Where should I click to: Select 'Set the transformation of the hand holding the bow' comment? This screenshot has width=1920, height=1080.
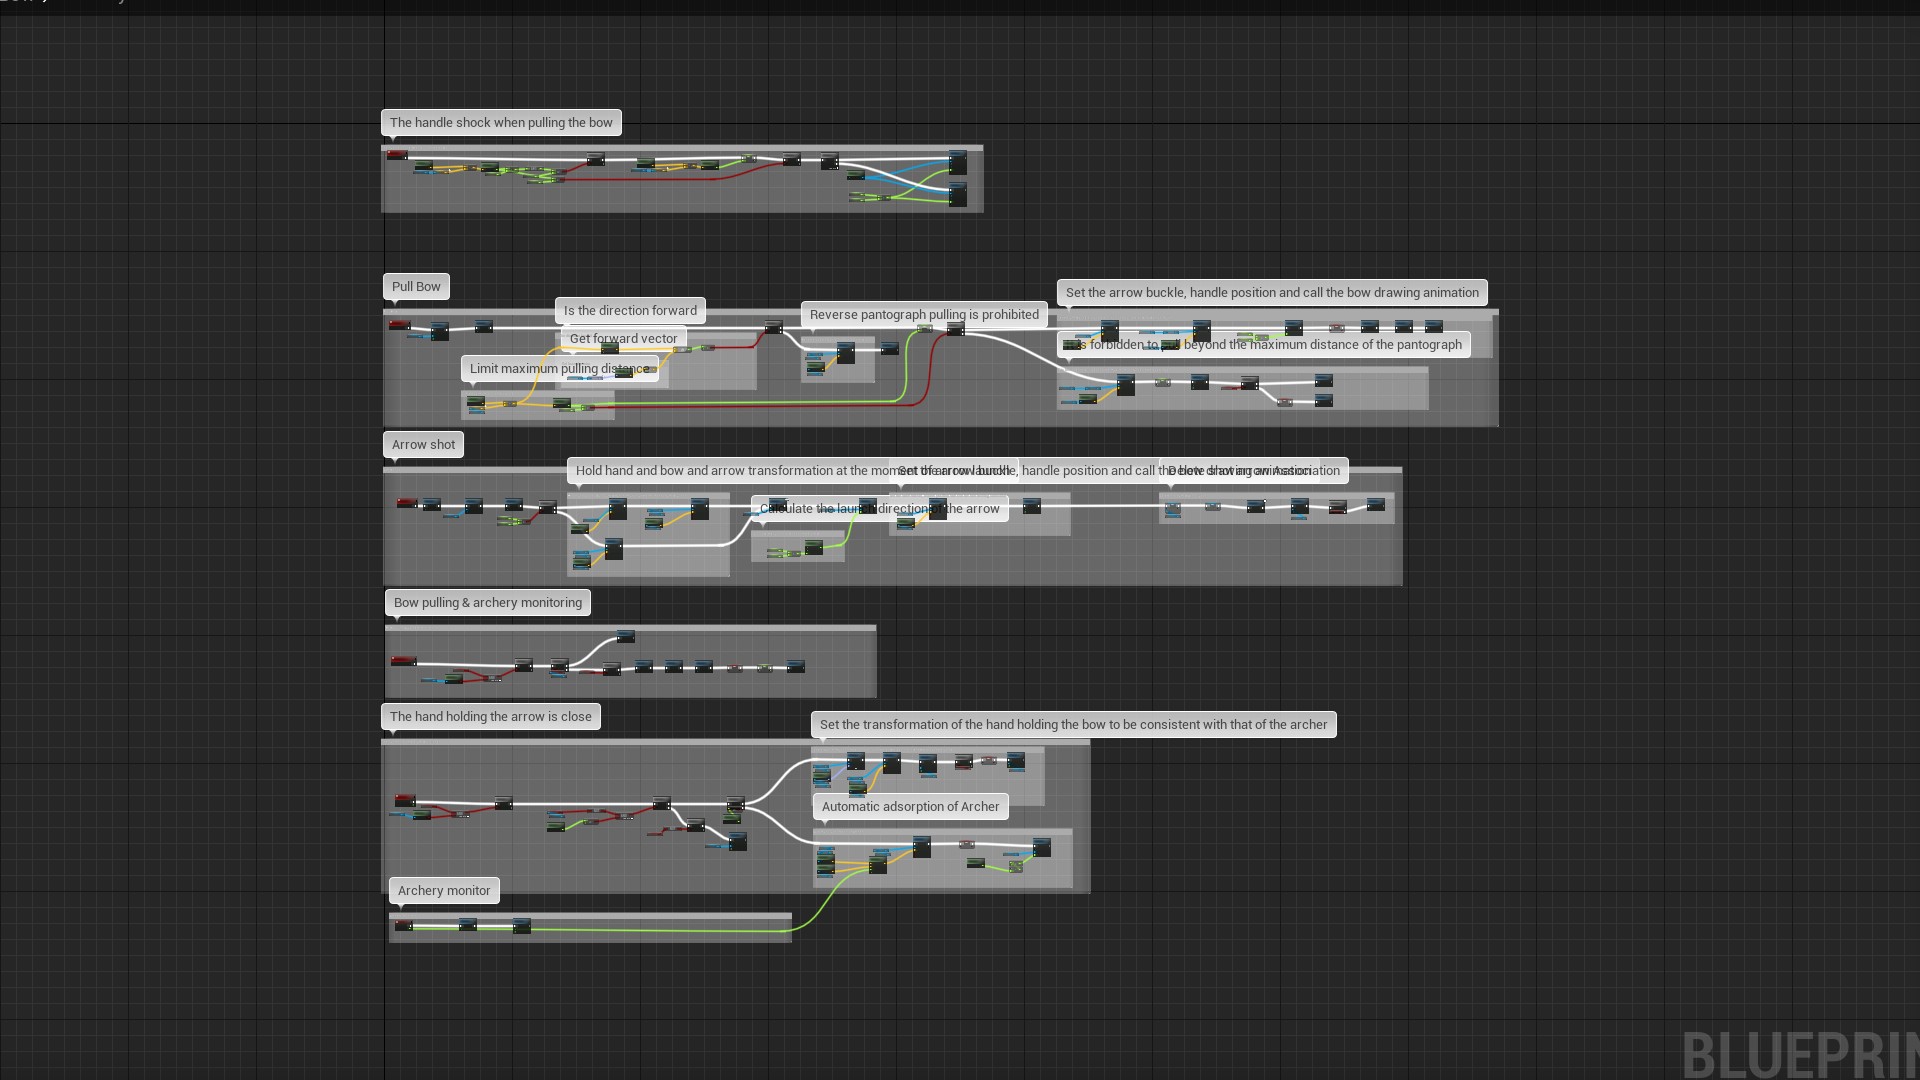click(1073, 725)
